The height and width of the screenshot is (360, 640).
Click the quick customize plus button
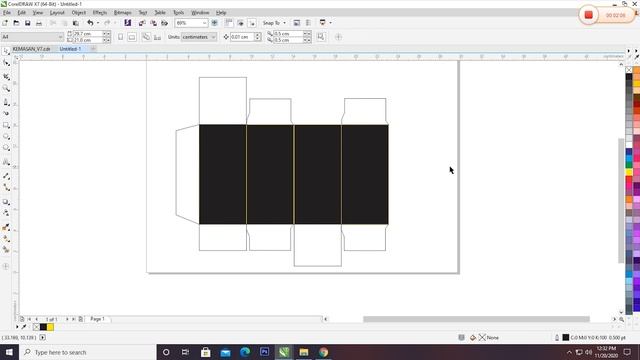[338, 37]
